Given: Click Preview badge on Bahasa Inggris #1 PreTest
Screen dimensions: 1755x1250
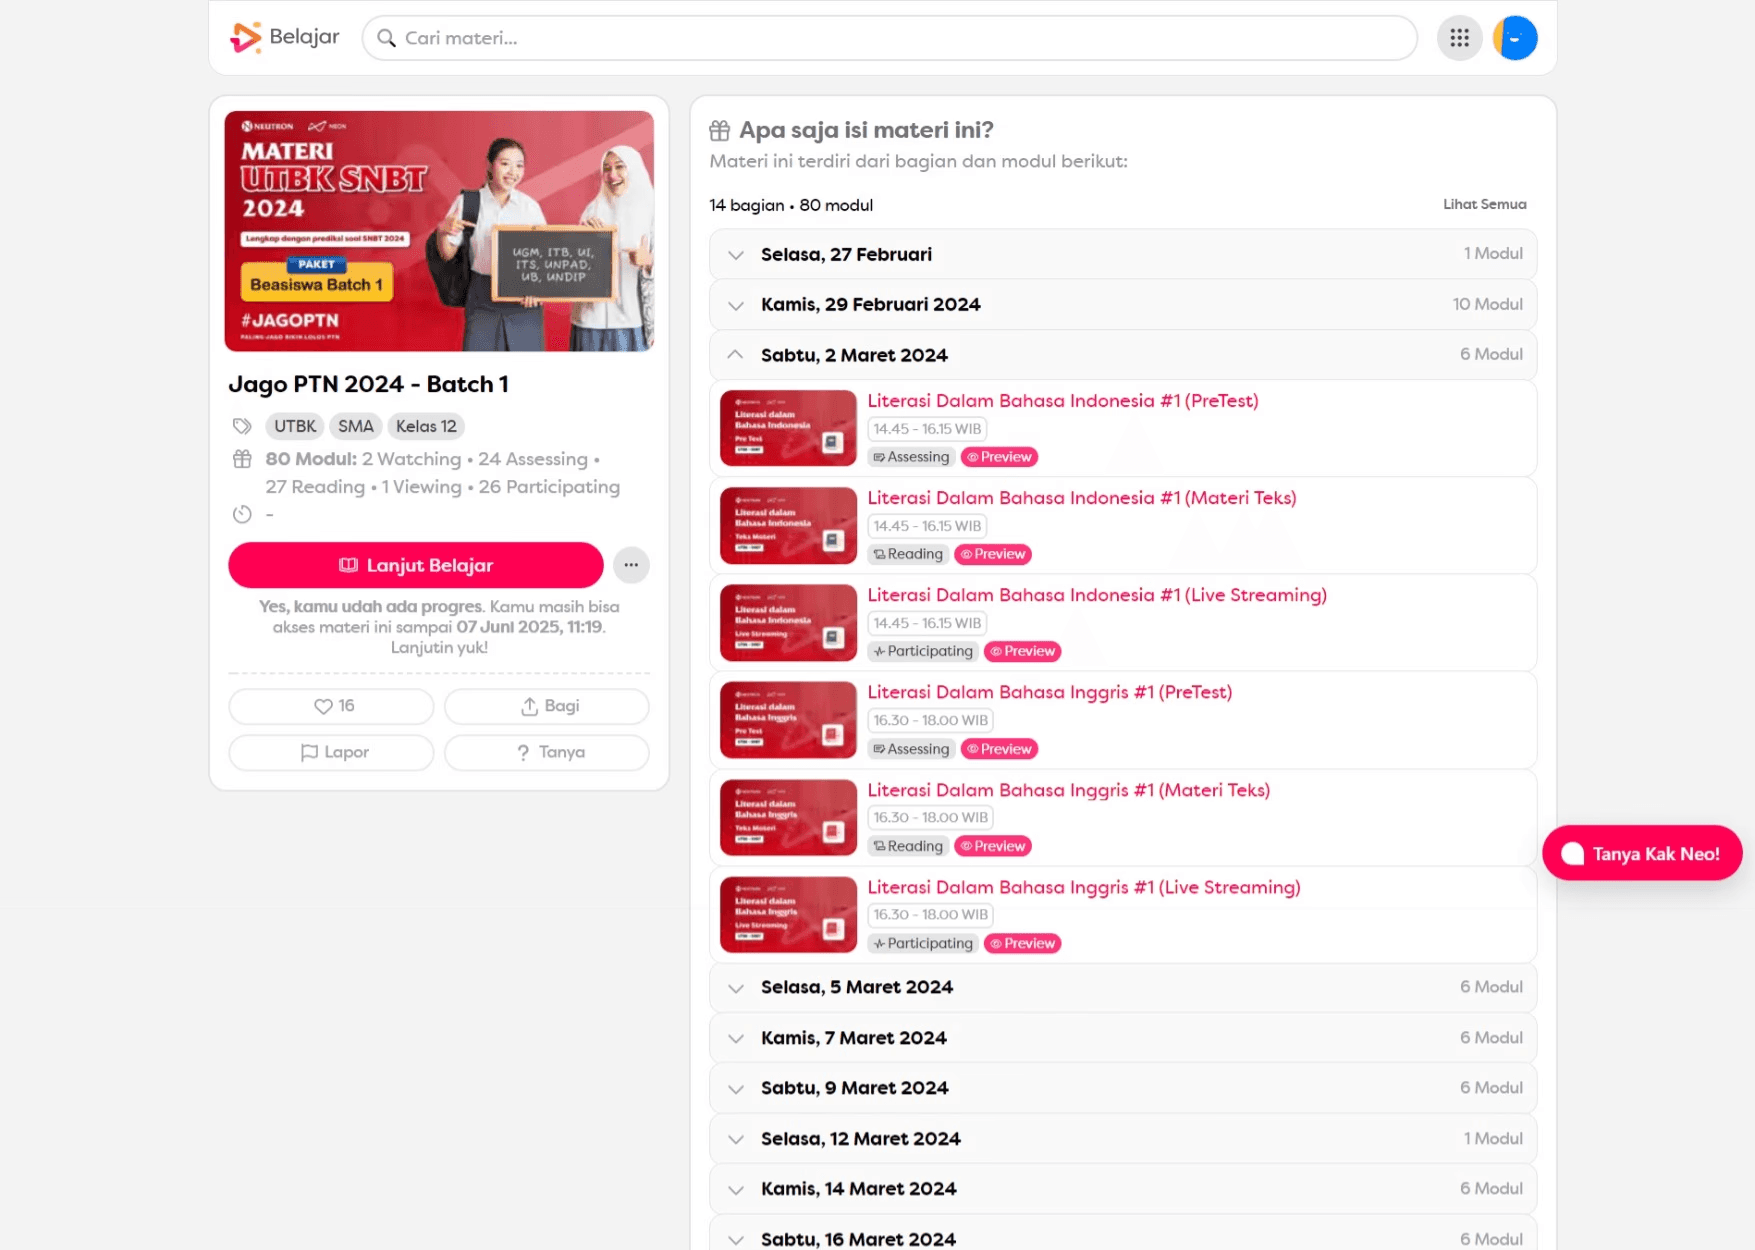Looking at the screenshot, I should click(999, 749).
